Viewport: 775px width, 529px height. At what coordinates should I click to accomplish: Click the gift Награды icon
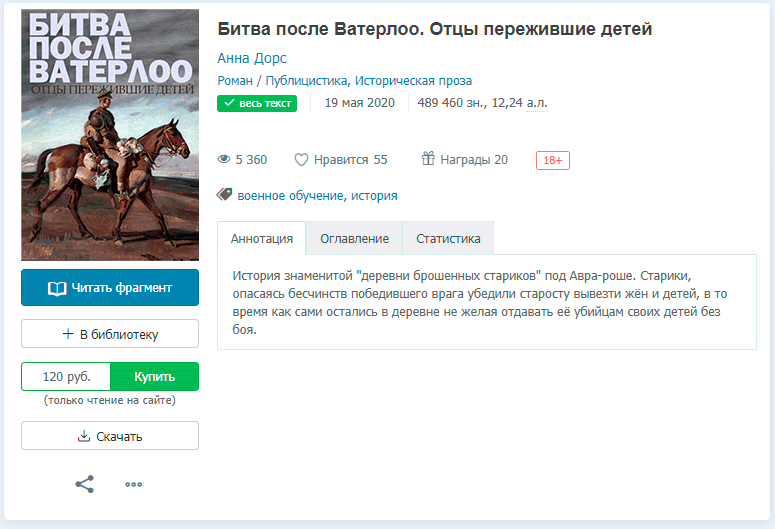click(428, 159)
